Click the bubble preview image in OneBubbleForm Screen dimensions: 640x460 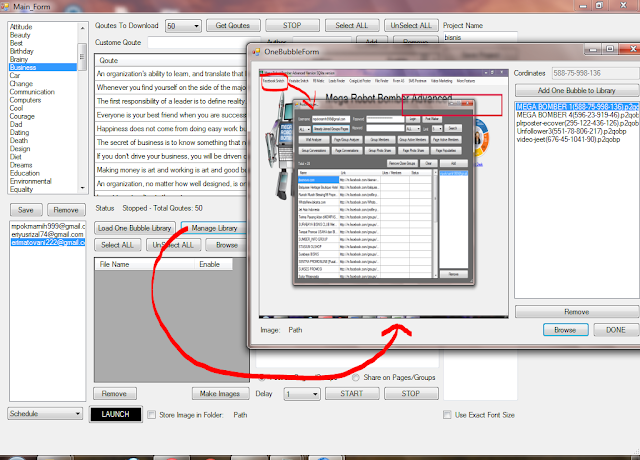coord(384,193)
